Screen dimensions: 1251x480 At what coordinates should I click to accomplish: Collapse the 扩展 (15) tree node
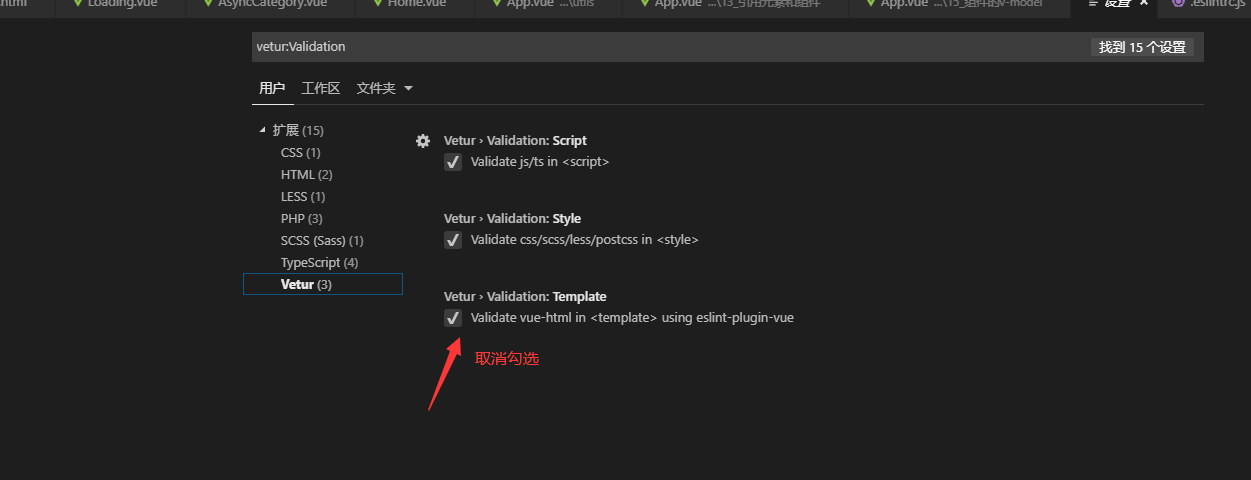(x=263, y=130)
